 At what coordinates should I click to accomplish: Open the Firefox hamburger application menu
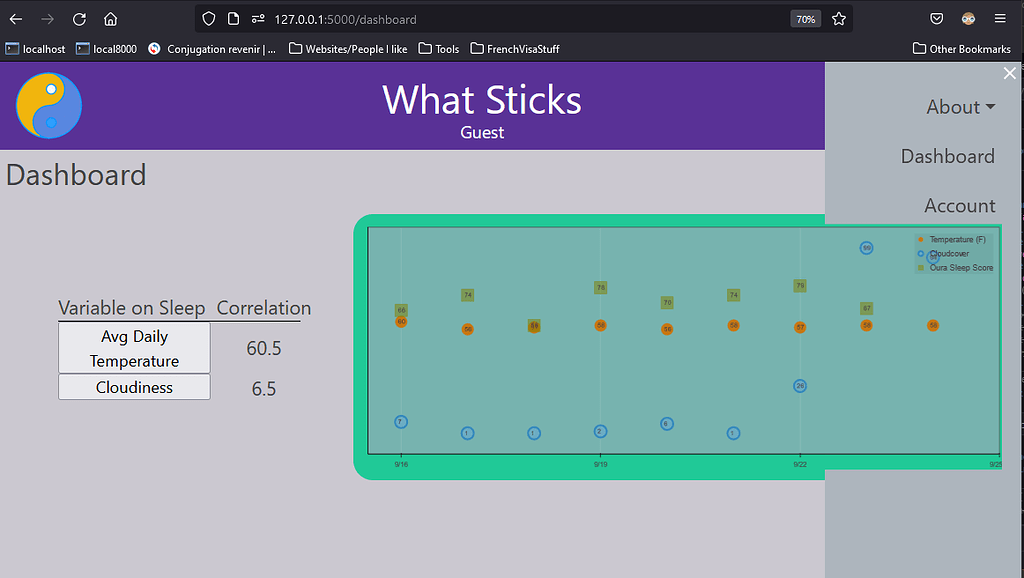point(1000,19)
